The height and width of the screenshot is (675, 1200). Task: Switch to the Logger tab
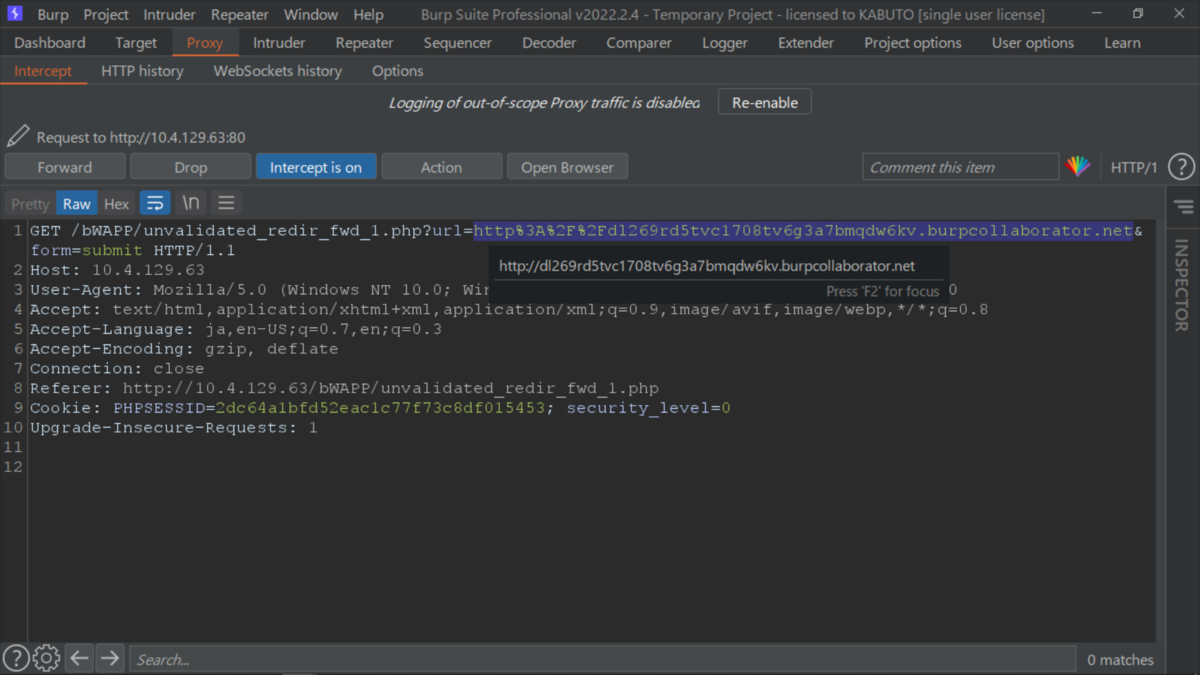pos(725,43)
